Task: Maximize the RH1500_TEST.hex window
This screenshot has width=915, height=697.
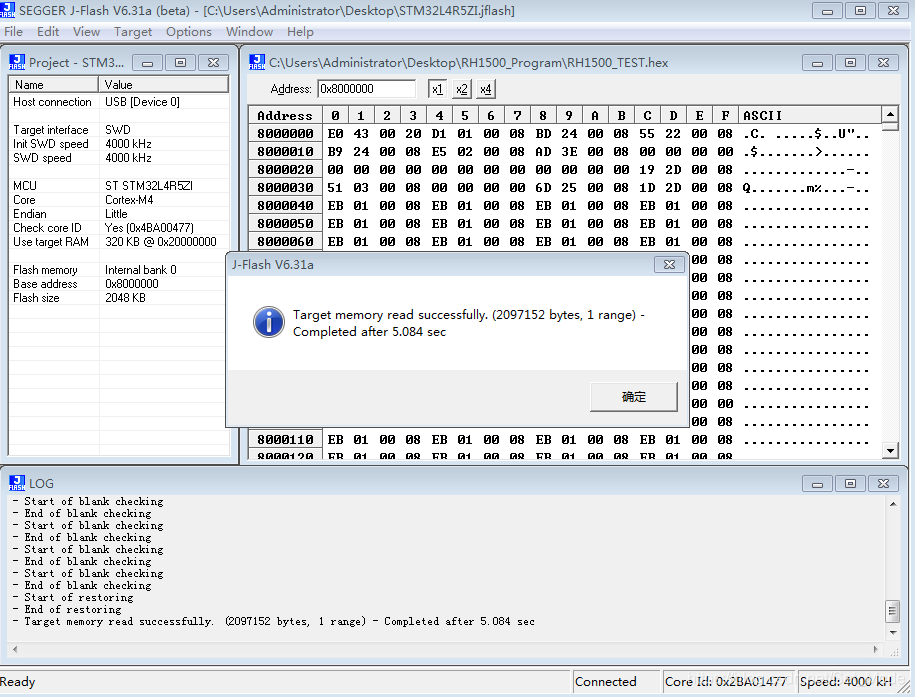Action: click(850, 62)
